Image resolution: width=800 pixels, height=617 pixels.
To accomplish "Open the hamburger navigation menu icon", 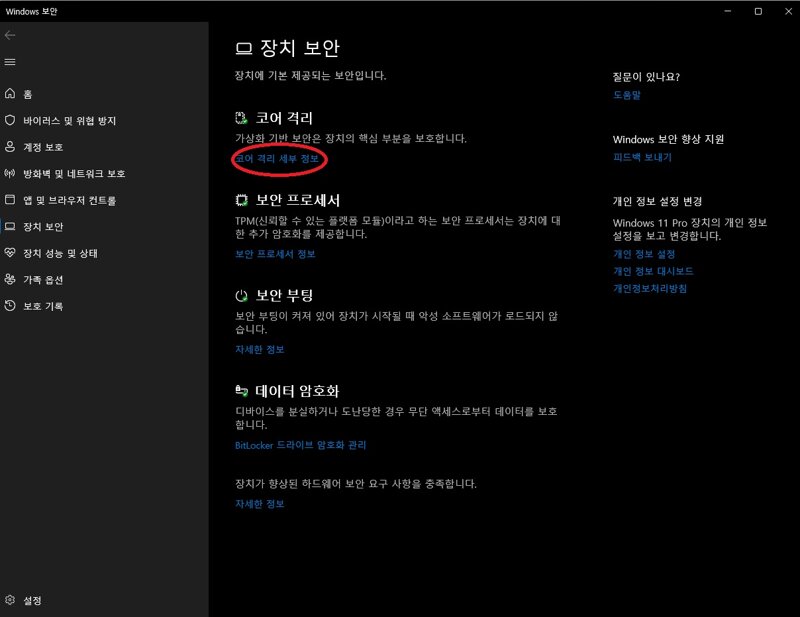I will click(10, 62).
